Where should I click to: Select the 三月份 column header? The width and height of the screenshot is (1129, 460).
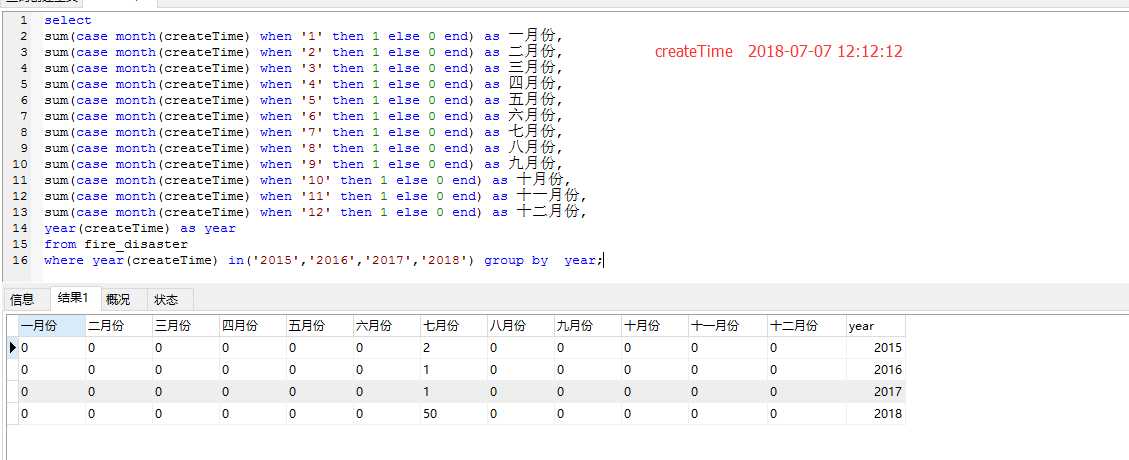[185, 325]
